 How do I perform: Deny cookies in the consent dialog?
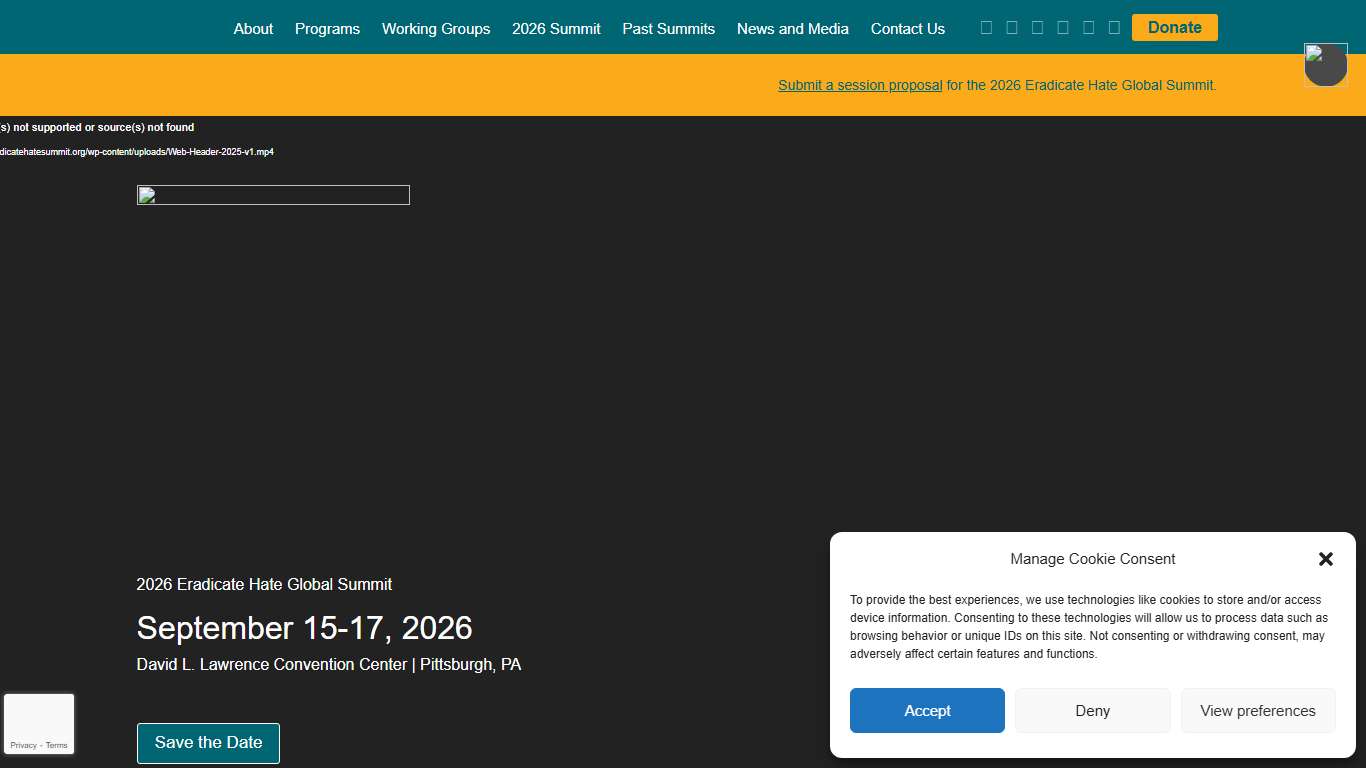click(1092, 711)
